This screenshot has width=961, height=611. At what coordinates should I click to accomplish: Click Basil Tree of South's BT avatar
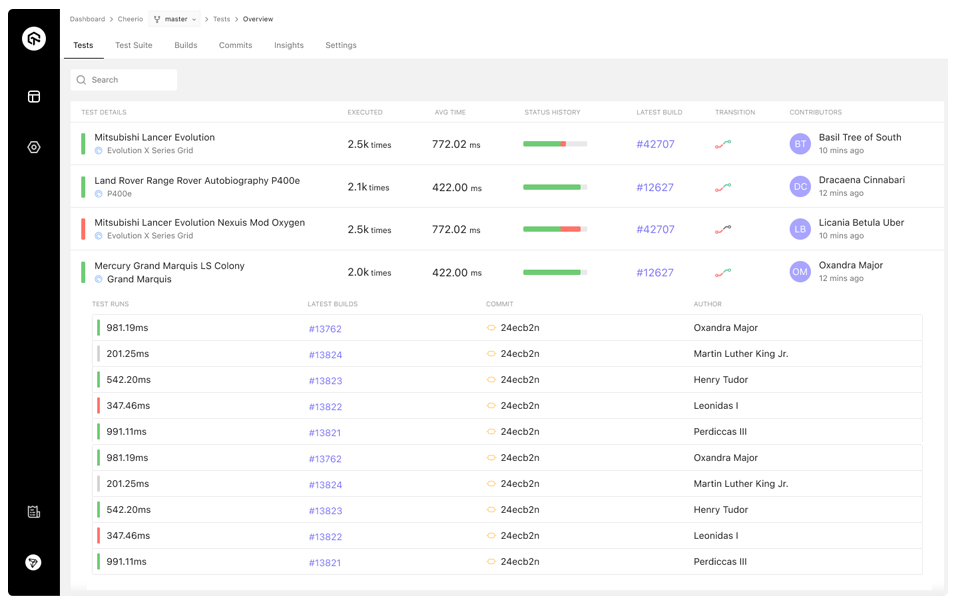[799, 144]
